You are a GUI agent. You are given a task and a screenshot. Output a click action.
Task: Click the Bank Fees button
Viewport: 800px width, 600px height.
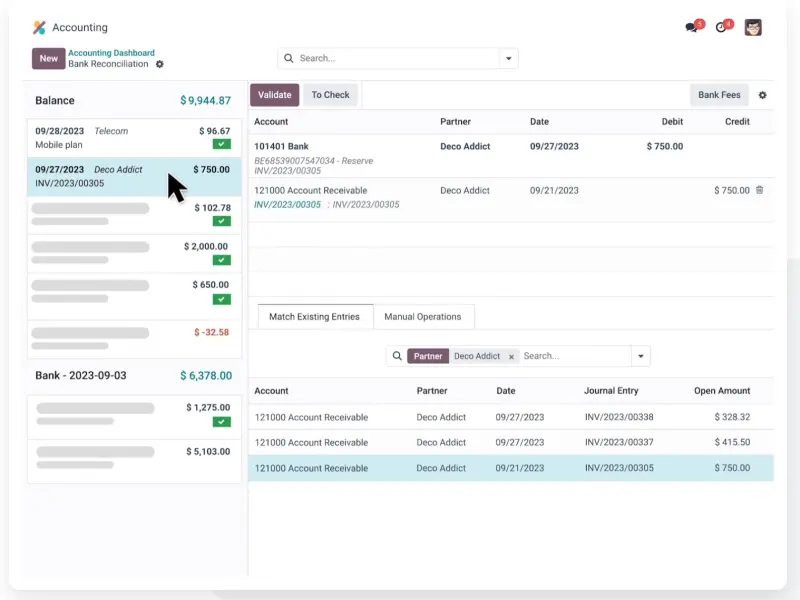(719, 95)
